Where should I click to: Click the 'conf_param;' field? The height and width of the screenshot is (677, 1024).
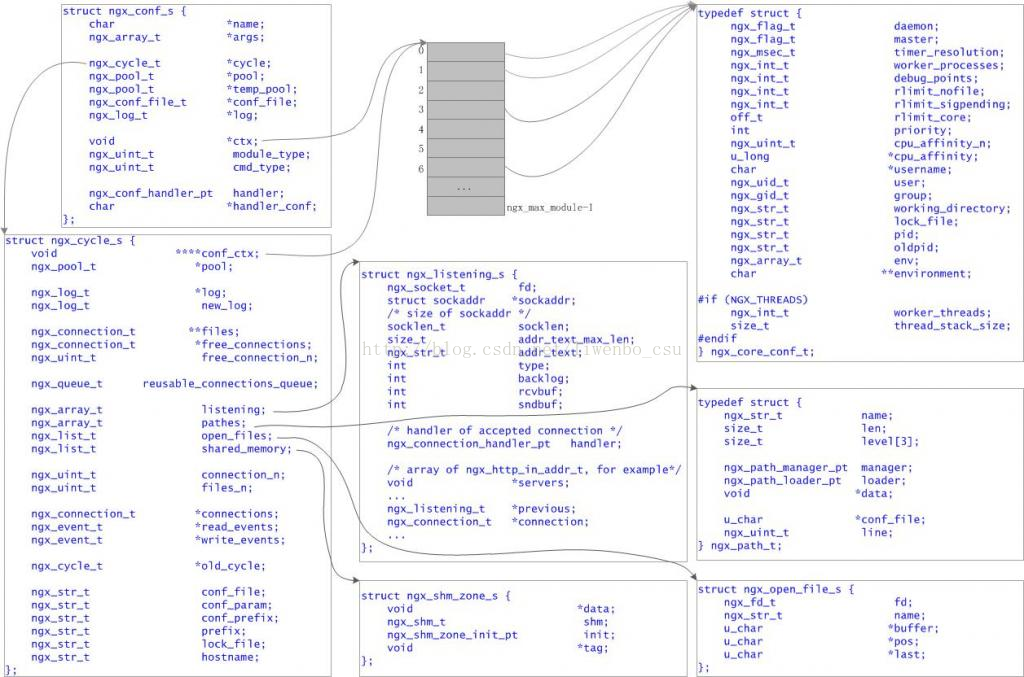[236, 606]
